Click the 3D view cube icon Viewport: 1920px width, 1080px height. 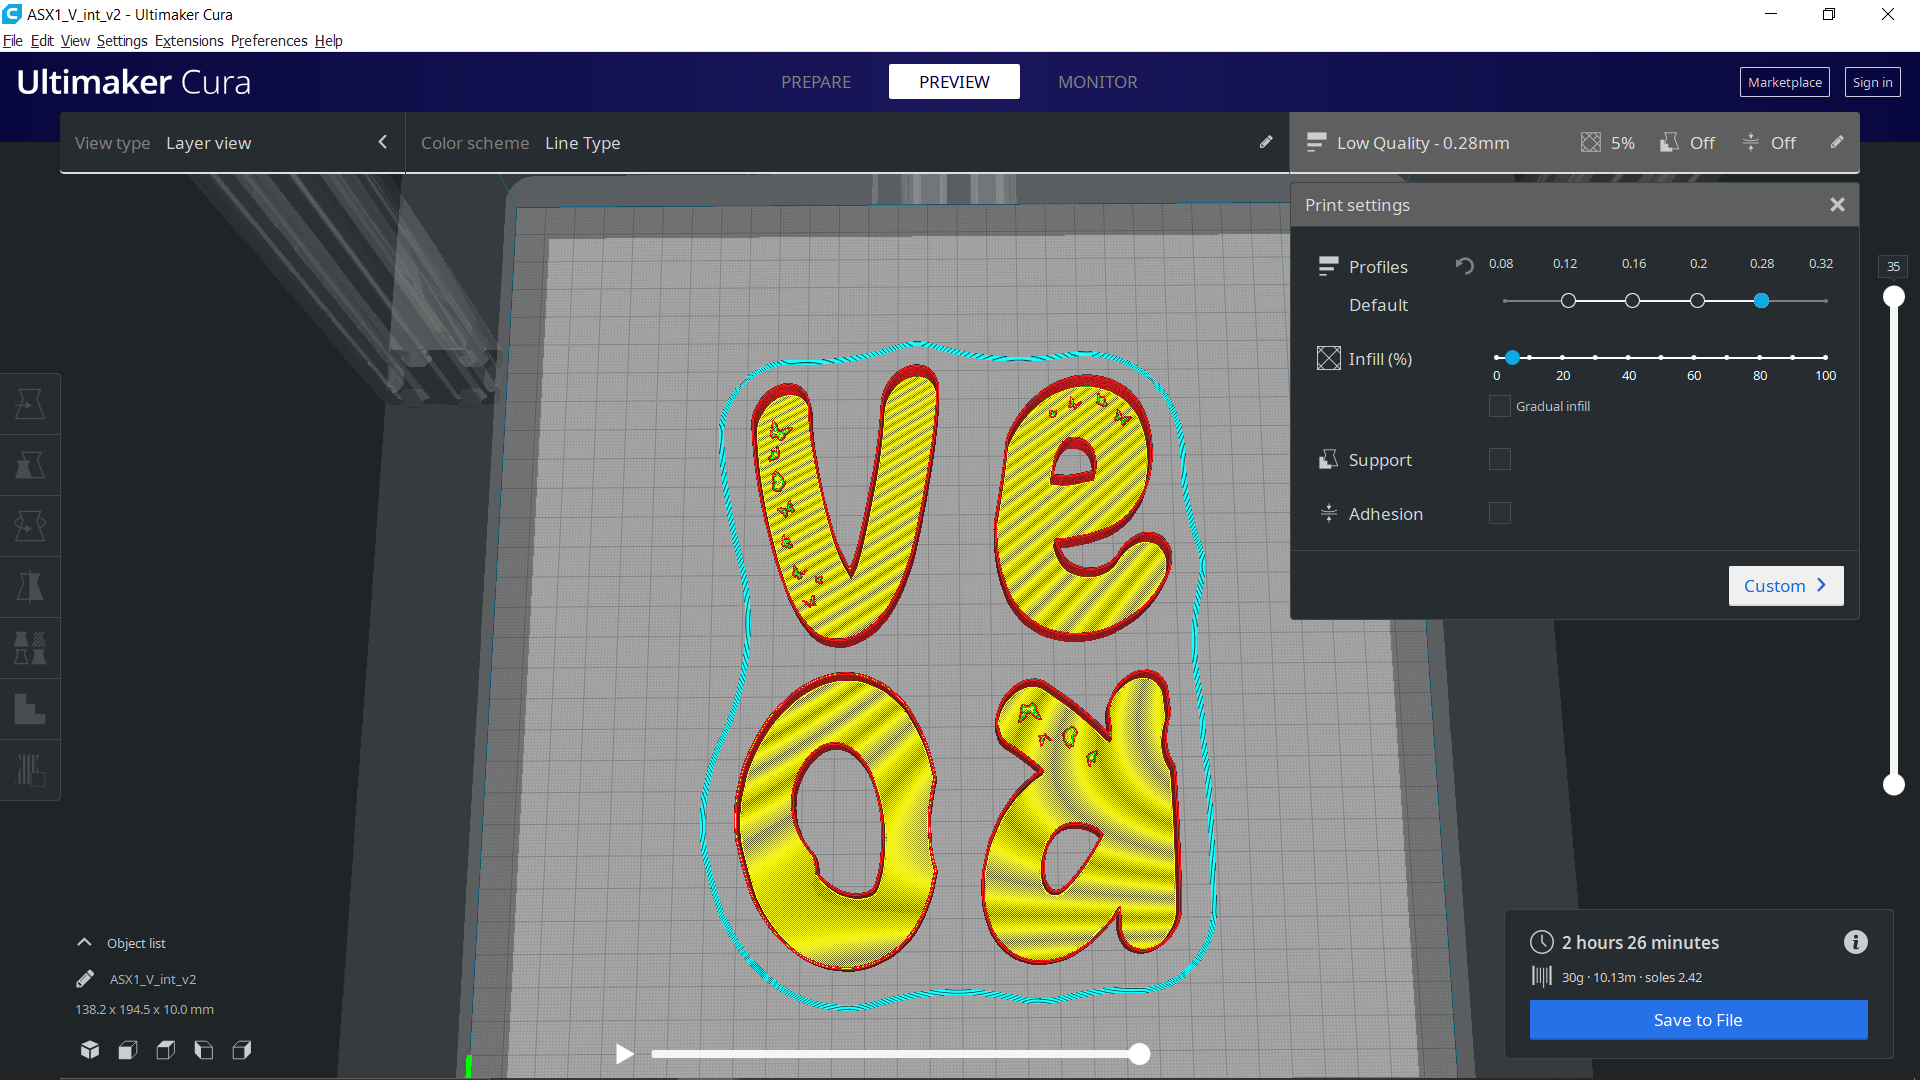(90, 1050)
